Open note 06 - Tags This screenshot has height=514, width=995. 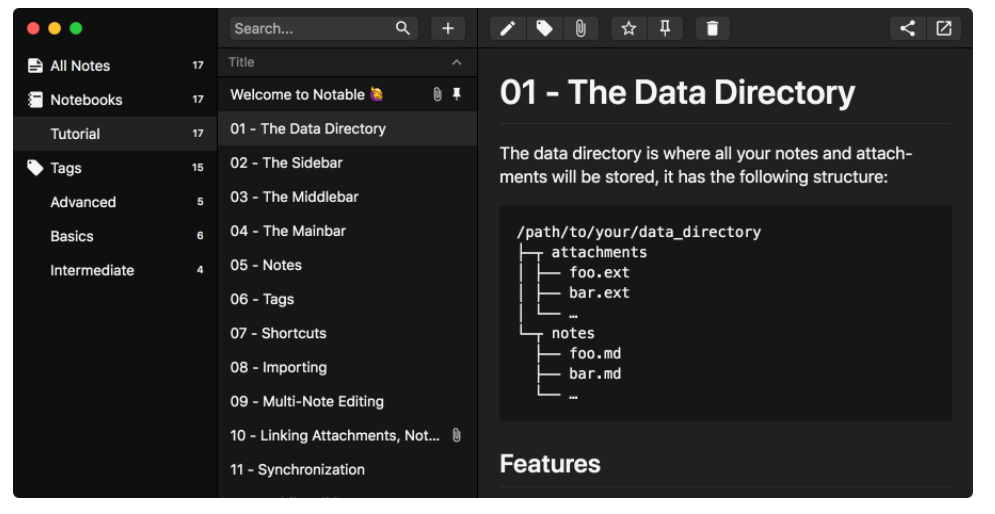click(347, 299)
